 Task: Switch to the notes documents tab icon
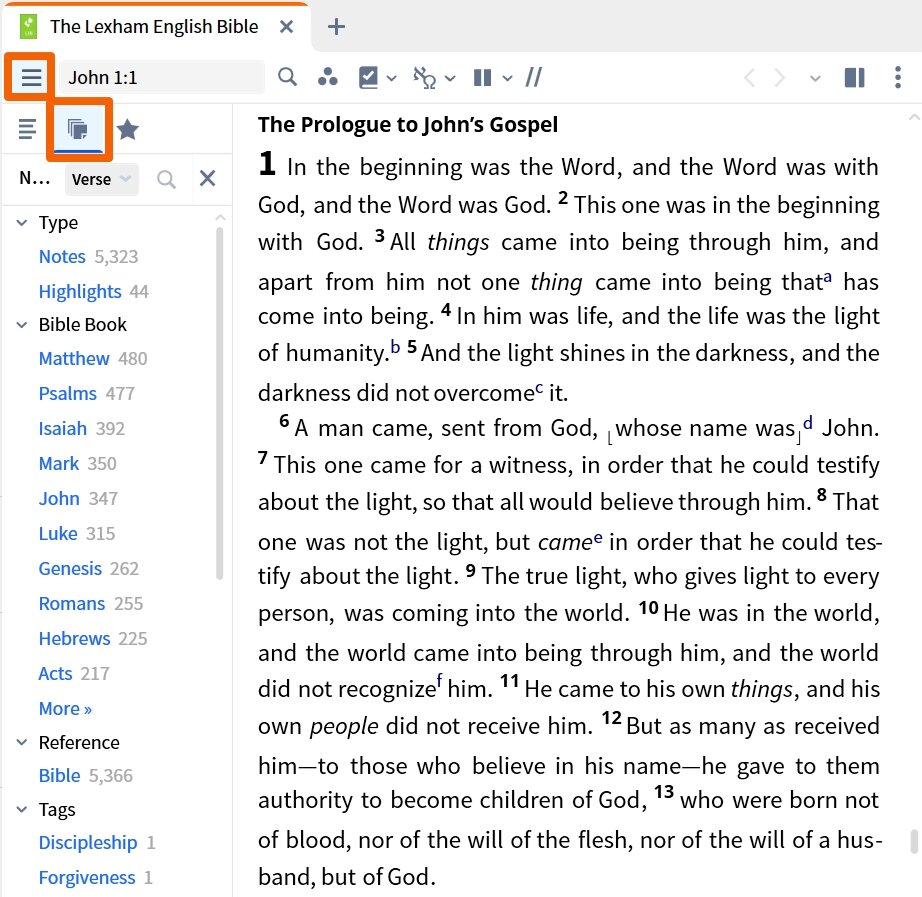point(78,129)
